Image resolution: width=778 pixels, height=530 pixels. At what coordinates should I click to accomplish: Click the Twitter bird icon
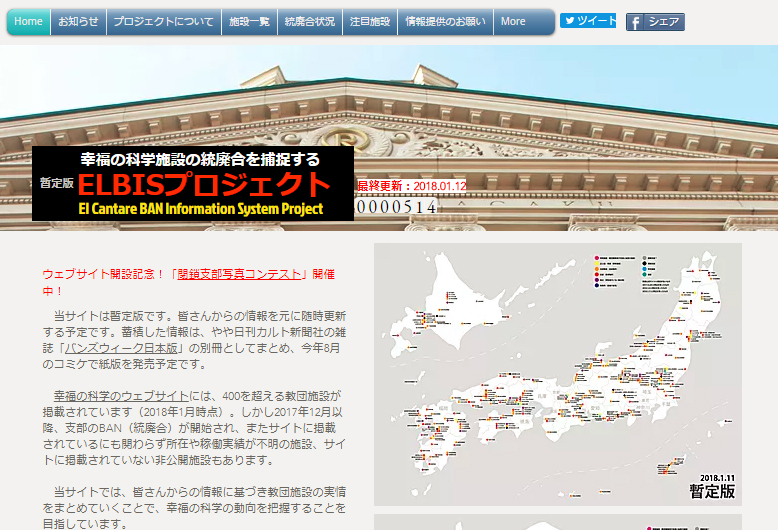570,21
